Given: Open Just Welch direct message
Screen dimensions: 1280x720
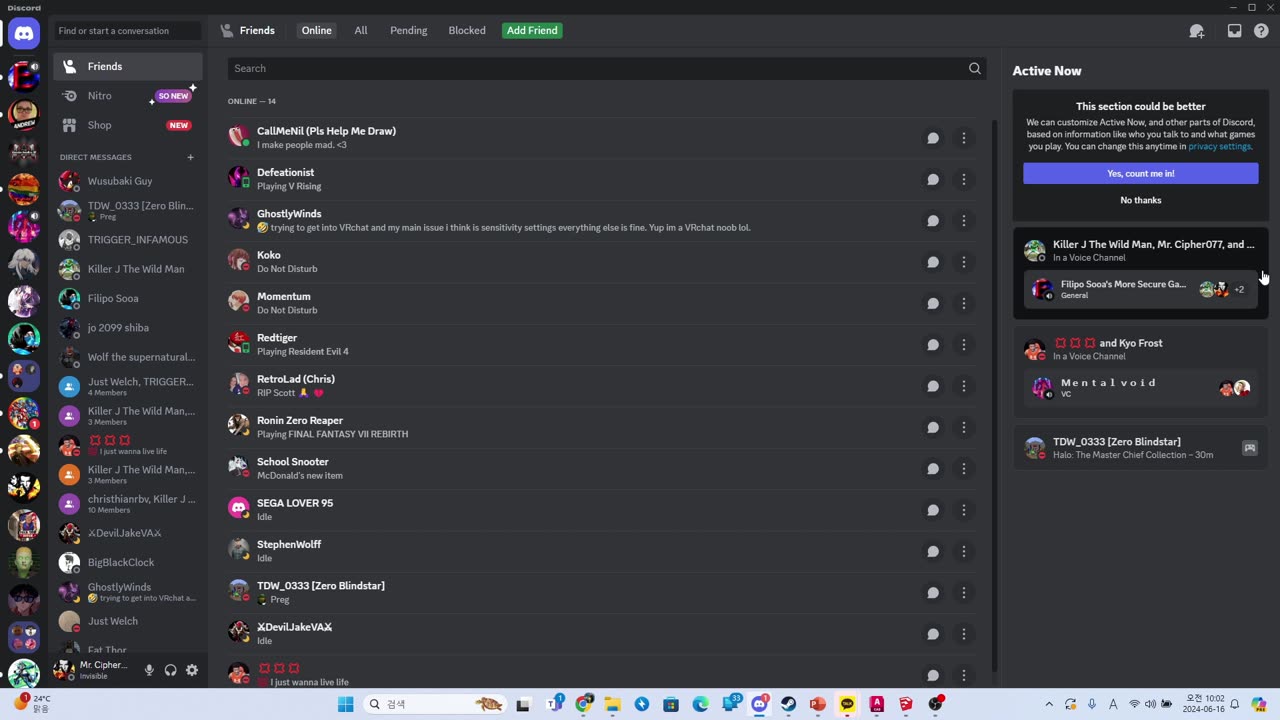Looking at the screenshot, I should (x=128, y=621).
